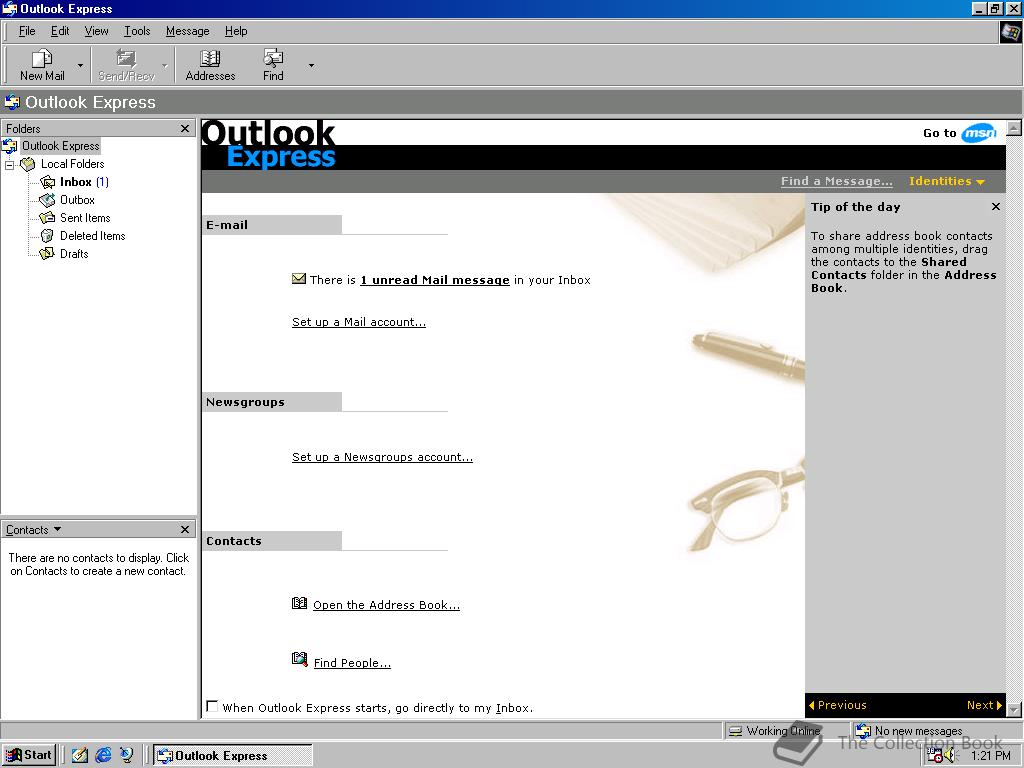Open the Send/Recv dropdown arrow
Screen dimensions: 1024x768
(165, 65)
